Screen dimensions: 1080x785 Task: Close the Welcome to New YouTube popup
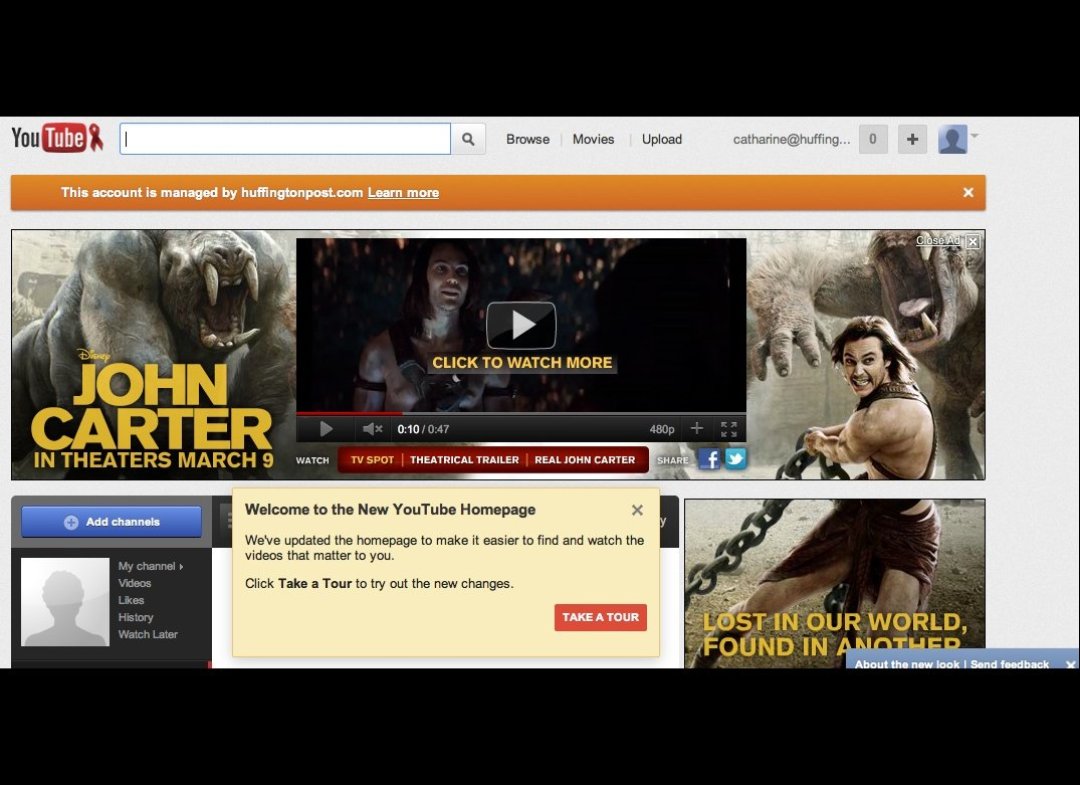point(637,510)
